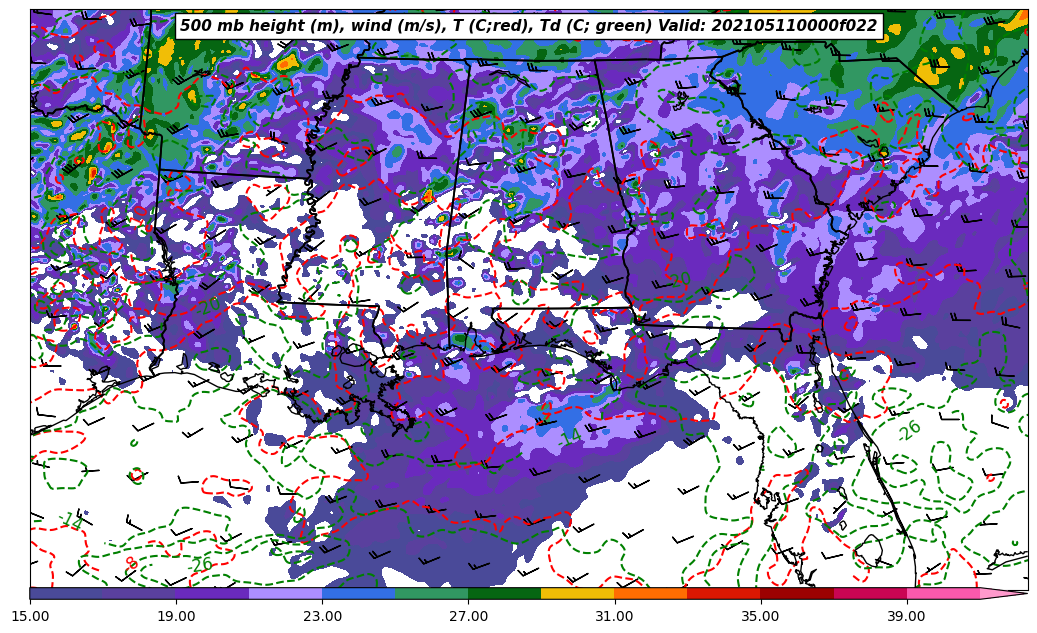Pick the royal blue colorbar segment
Viewport: 1037px width, 633px height.
(358, 593)
